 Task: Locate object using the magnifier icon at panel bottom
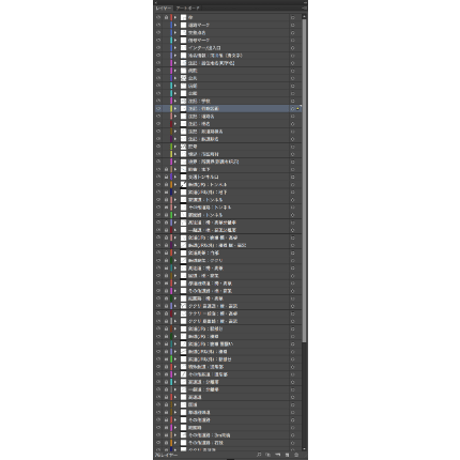click(259, 455)
